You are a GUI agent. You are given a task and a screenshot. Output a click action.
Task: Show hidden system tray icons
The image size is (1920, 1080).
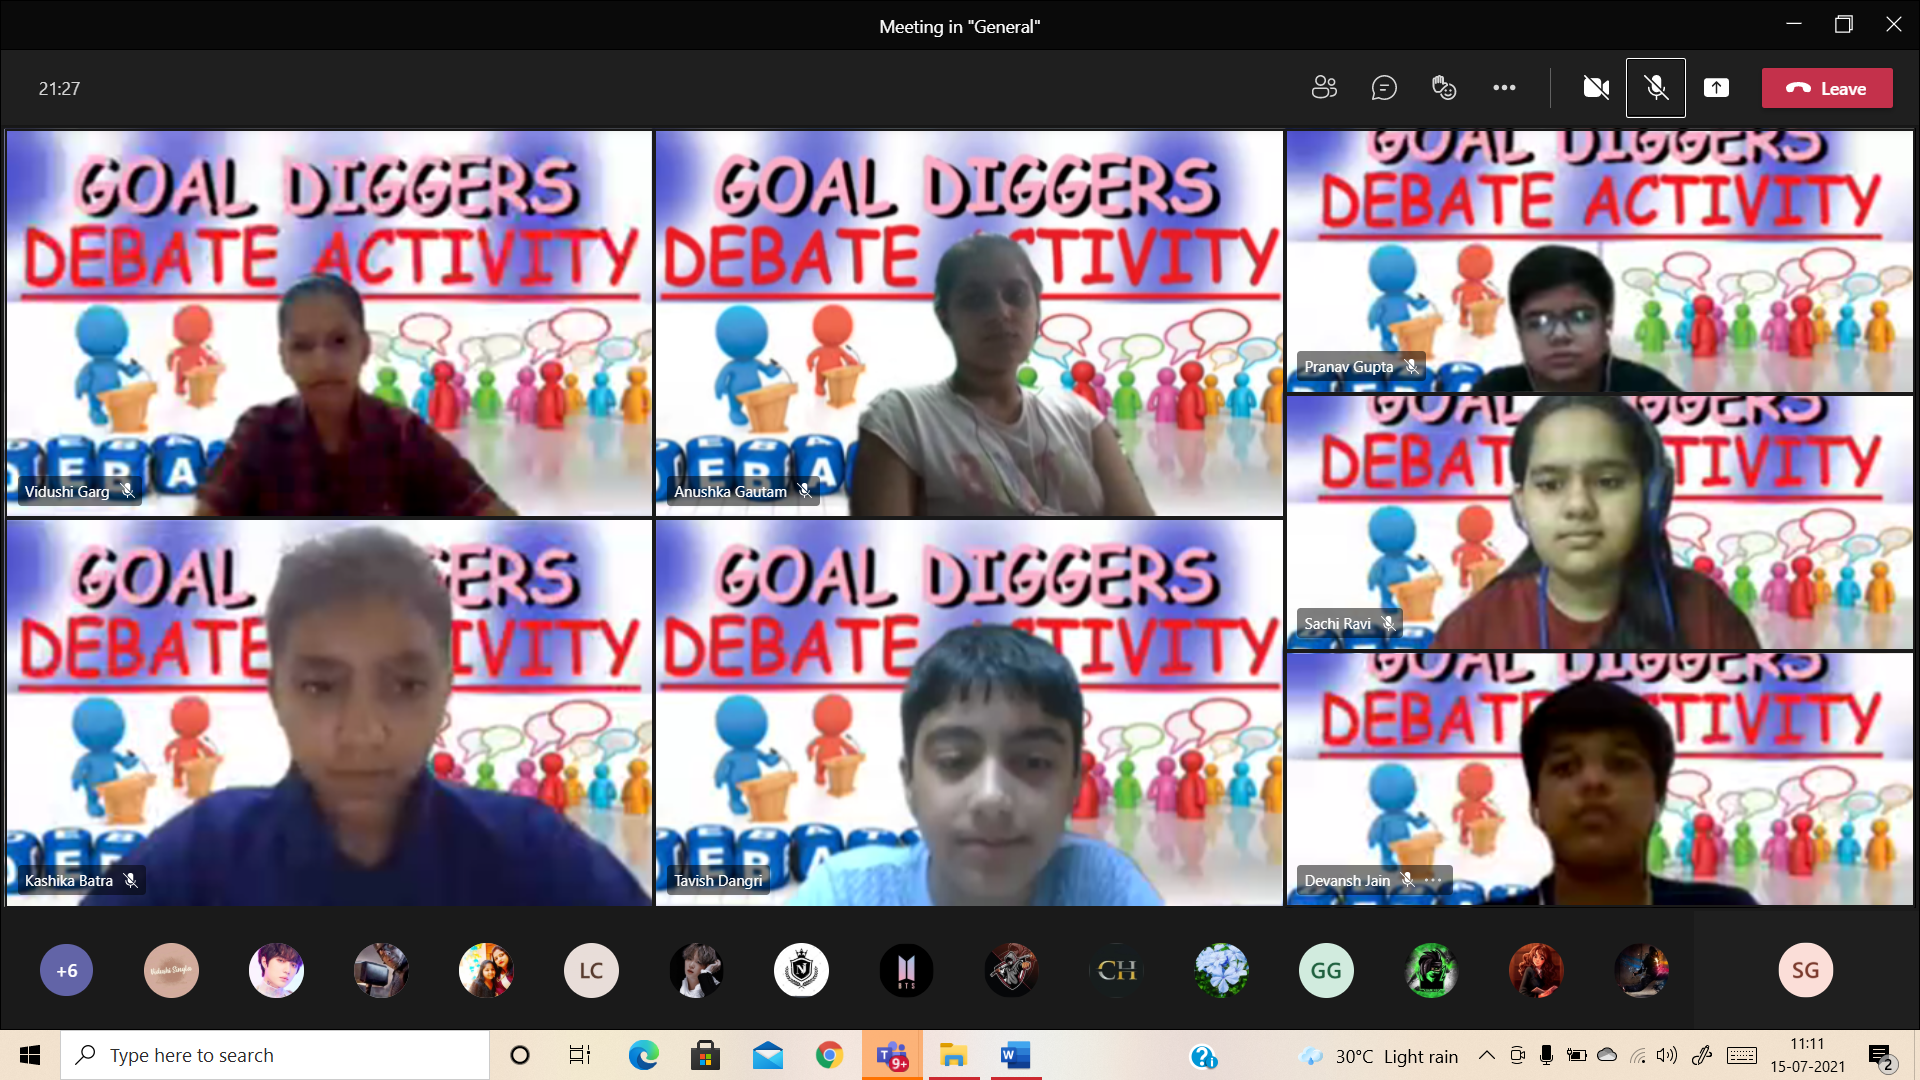pos(1487,1055)
